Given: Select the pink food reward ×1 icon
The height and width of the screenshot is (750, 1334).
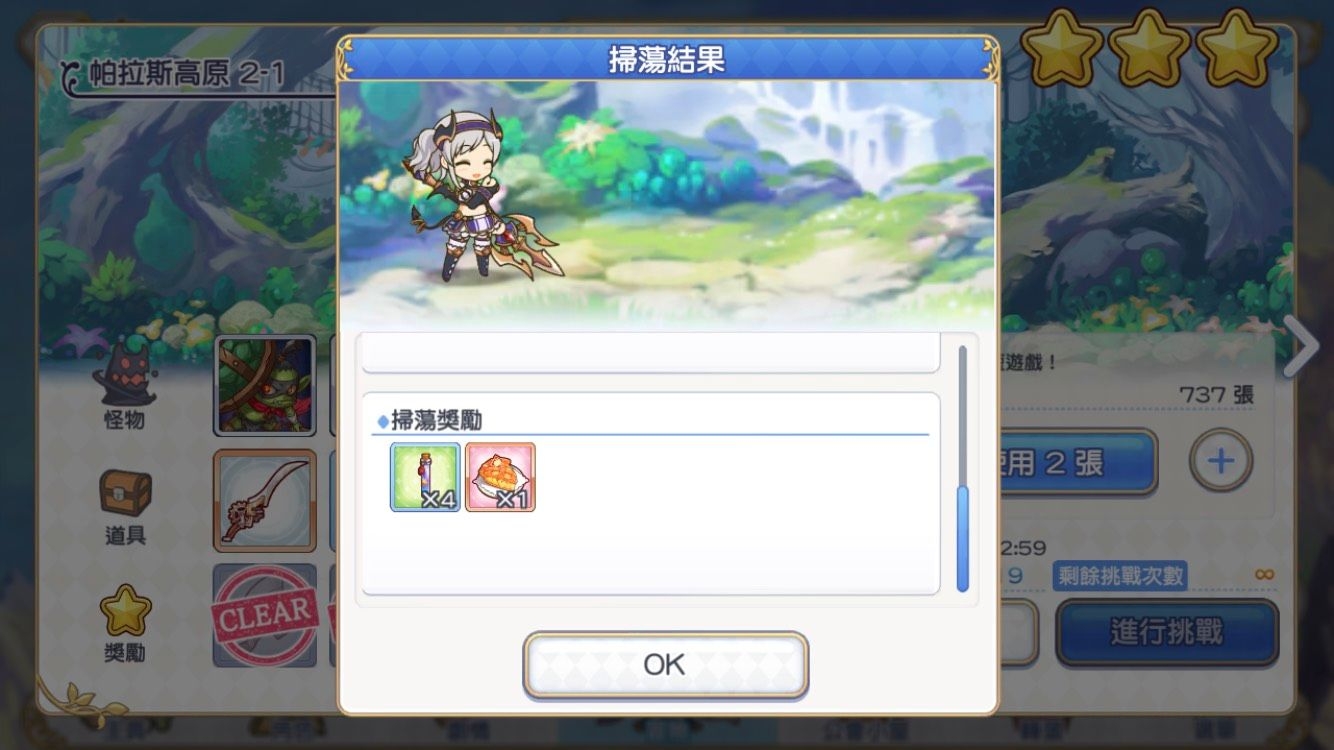Looking at the screenshot, I should click(x=500, y=477).
